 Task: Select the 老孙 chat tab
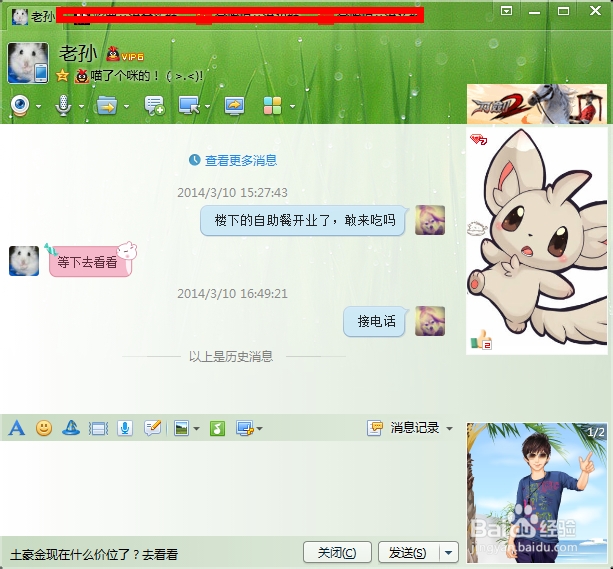click(33, 16)
